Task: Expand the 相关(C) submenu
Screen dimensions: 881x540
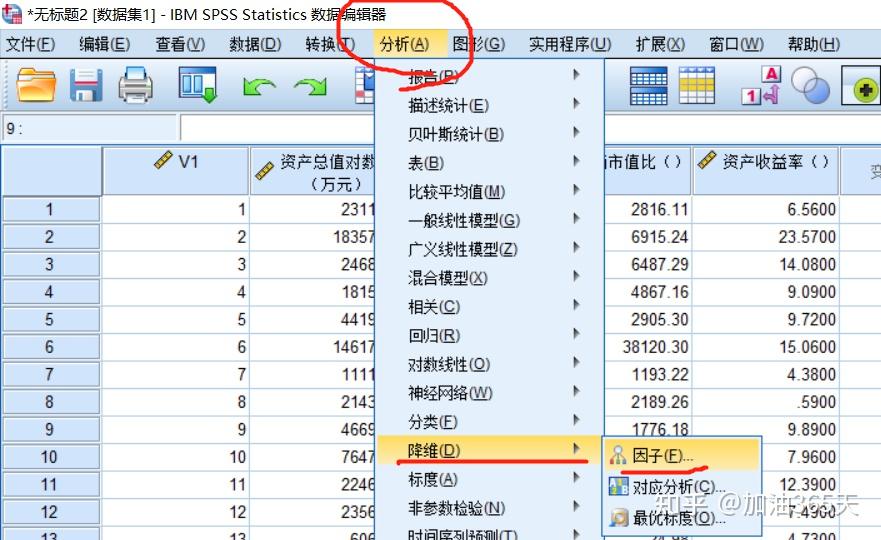Action: coord(489,307)
